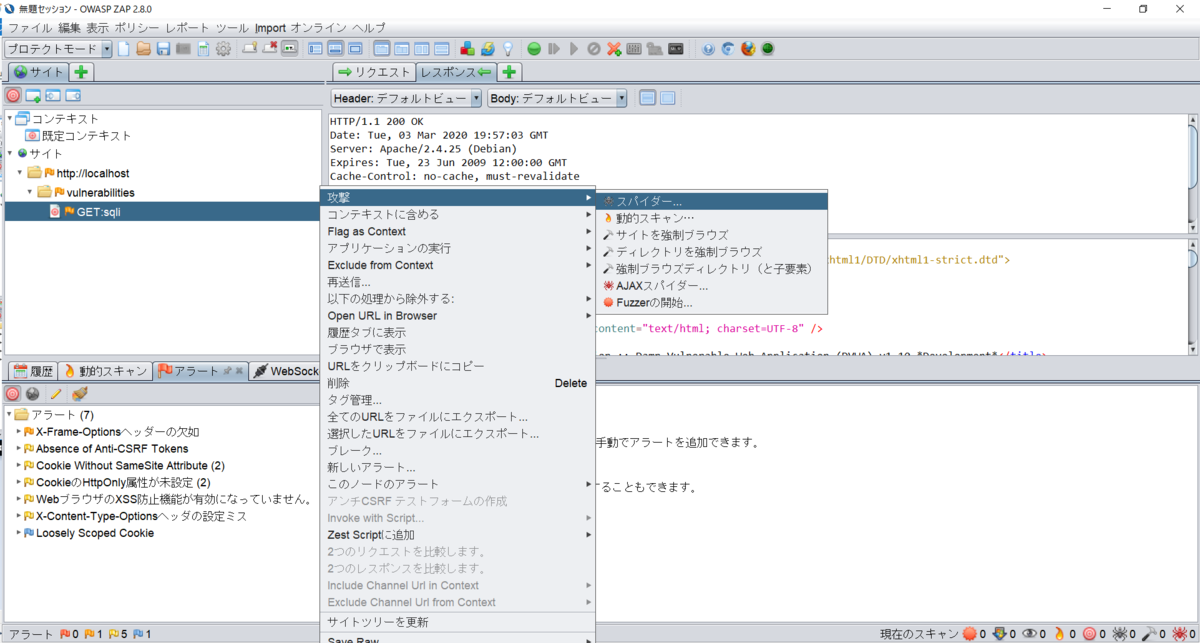This screenshot has height=643, width=1200.
Task: Expand the Loosely Scoped Cookie alert
Action: coord(18,533)
